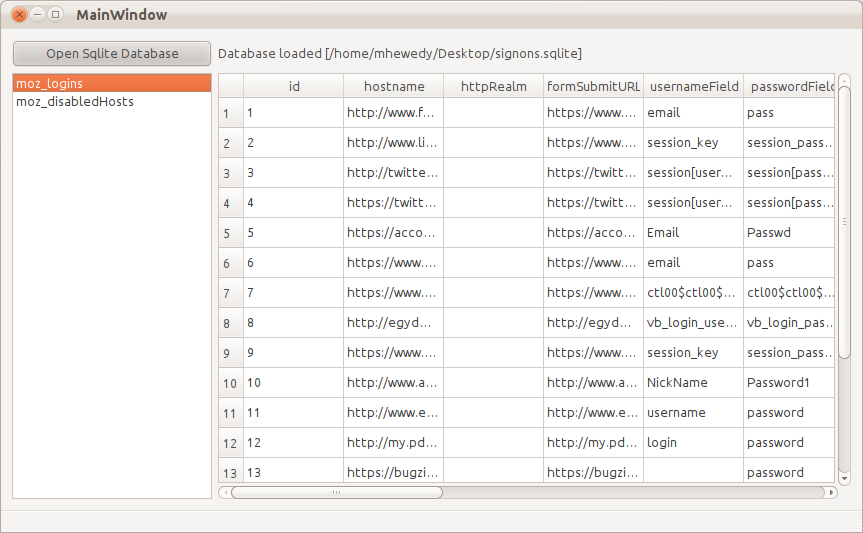Viewport: 863px width, 533px height.
Task: Select row header number 10
Action: point(231,383)
